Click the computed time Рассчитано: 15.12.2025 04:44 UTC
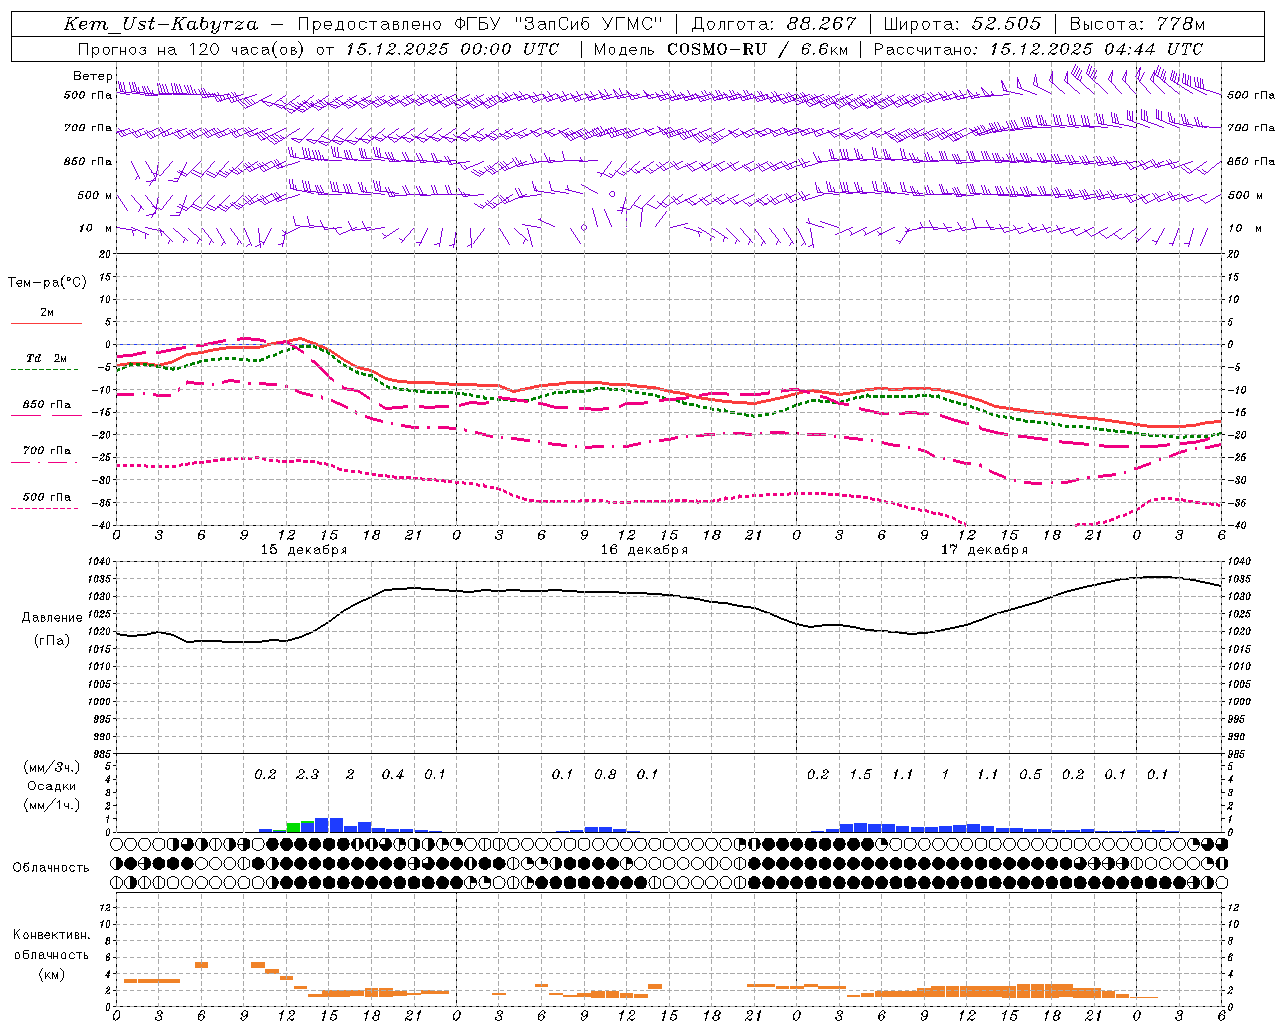This screenshot has width=1280, height=1024. point(1038,49)
